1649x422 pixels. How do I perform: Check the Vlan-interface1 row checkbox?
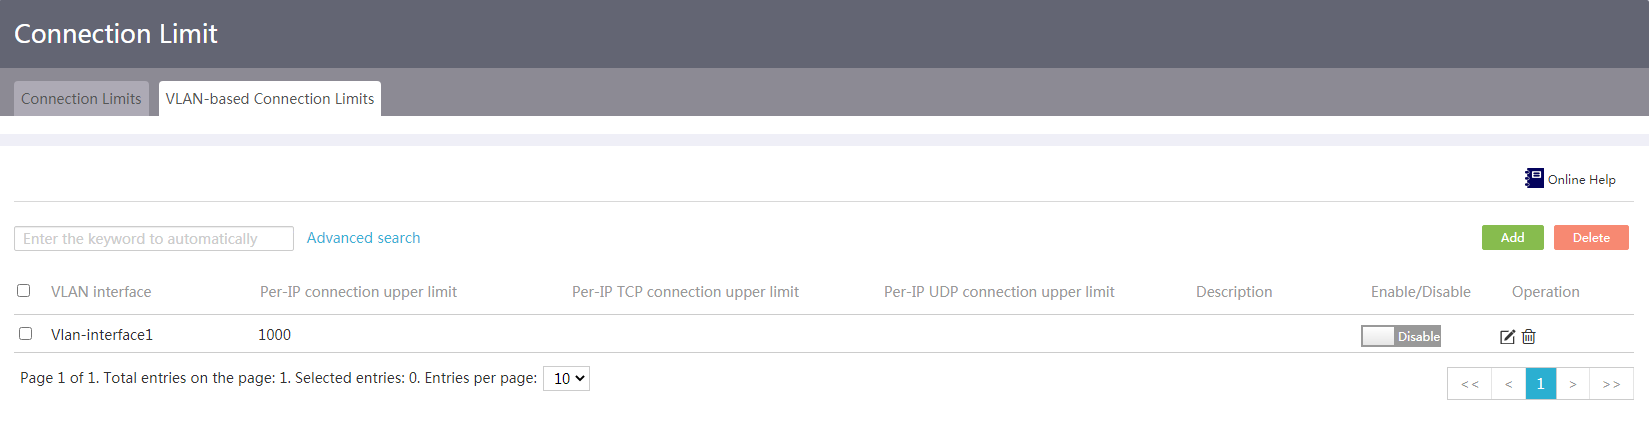(x=26, y=334)
